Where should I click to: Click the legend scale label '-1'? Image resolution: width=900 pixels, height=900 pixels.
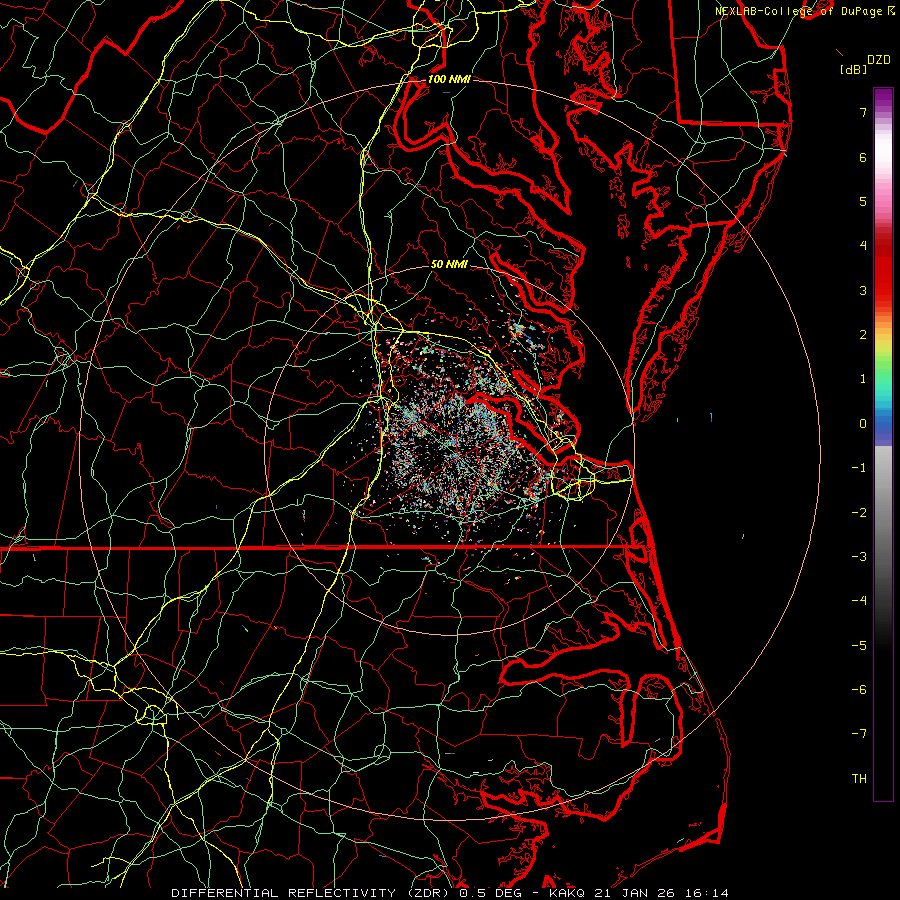click(859, 468)
